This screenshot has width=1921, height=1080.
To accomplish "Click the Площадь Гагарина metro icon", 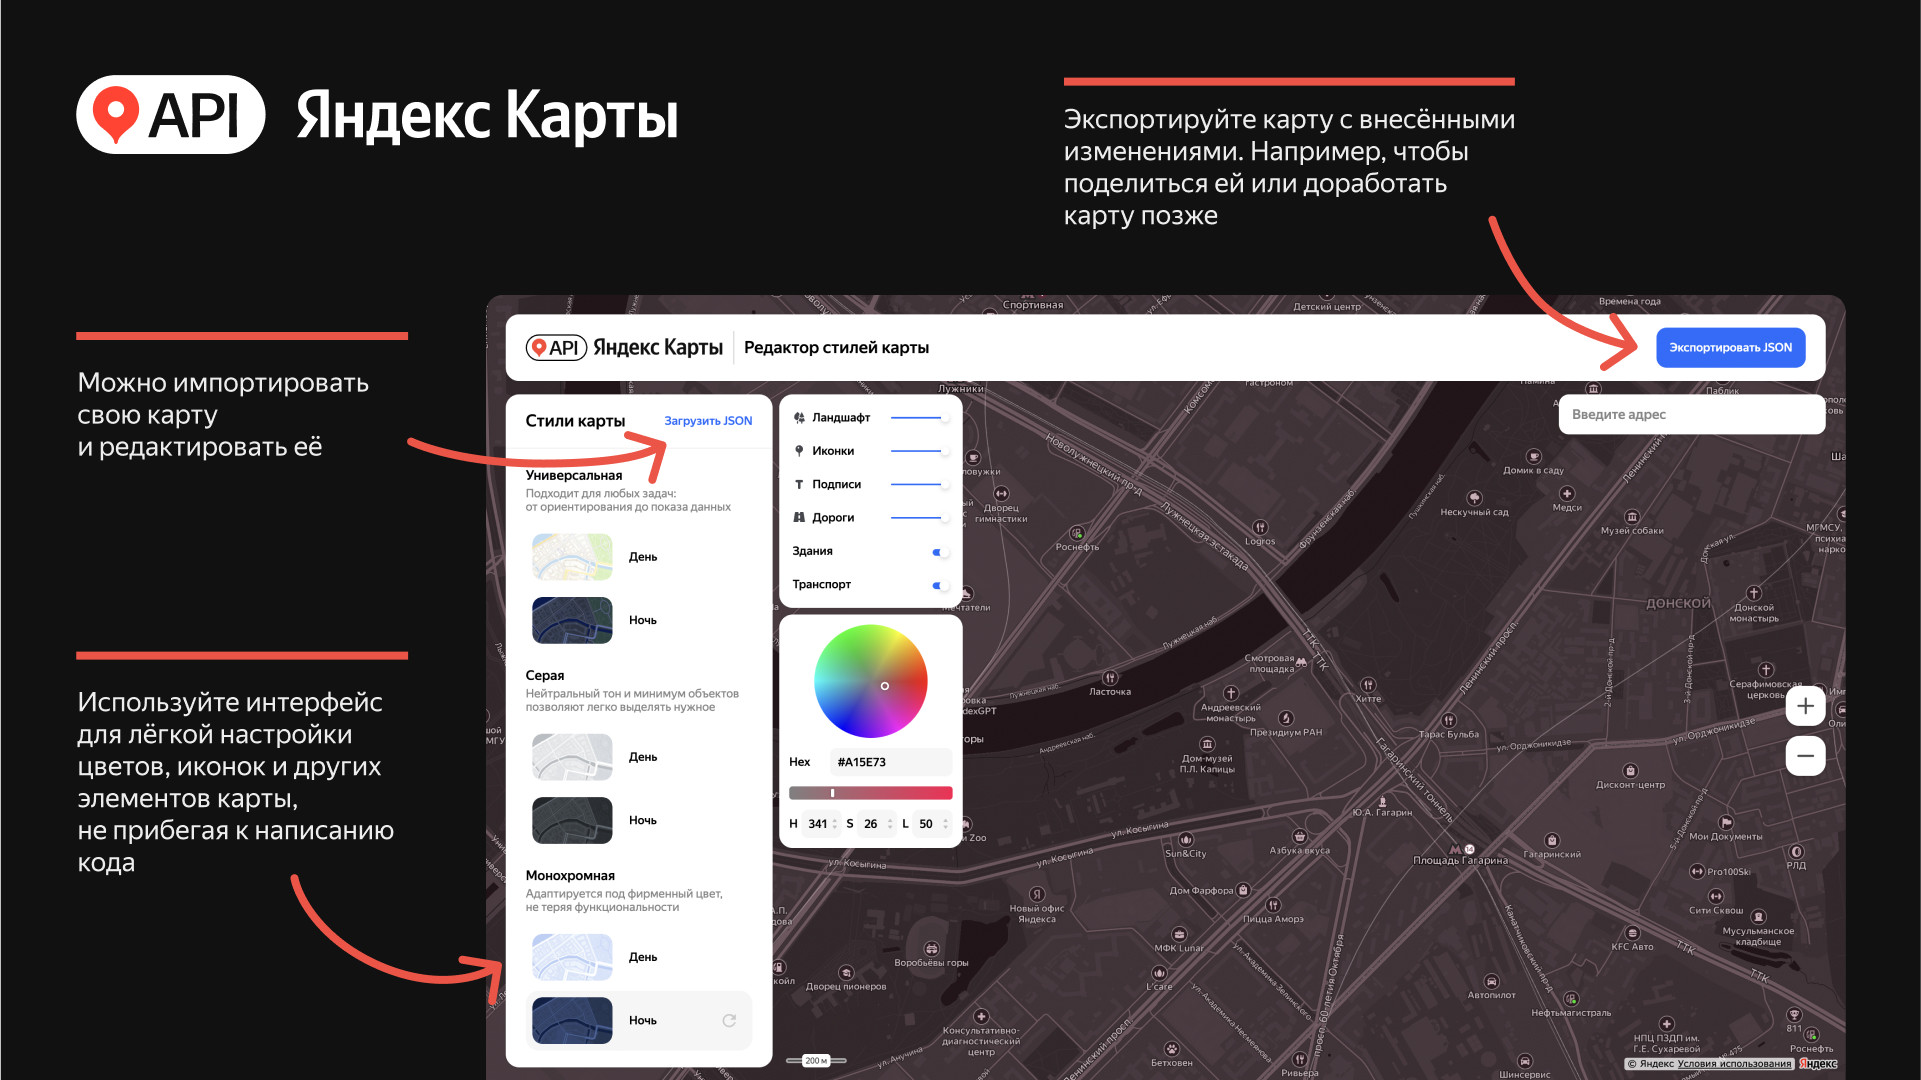I will pyautogui.click(x=1455, y=849).
